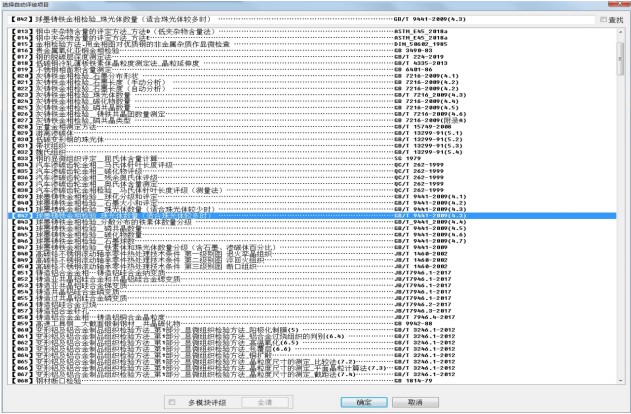
Task: Enable the 多模块评级 checkbox
Action: (x=172, y=402)
